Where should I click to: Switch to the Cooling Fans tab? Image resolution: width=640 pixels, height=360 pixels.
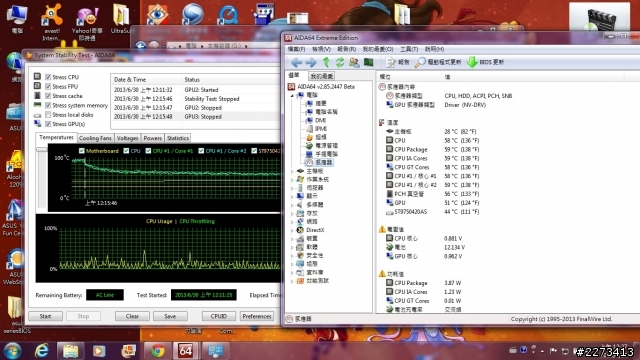[95, 138]
